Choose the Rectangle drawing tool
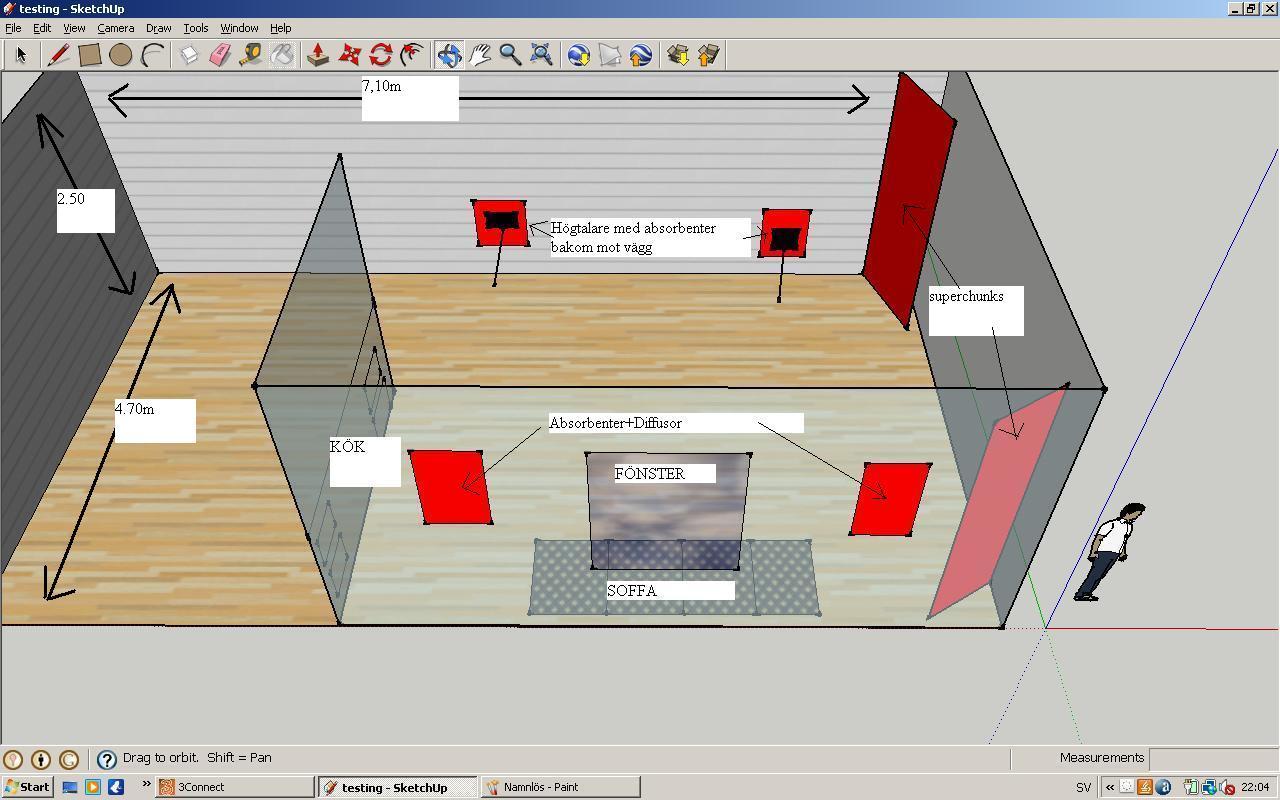Image resolution: width=1280 pixels, height=800 pixels. (89, 55)
